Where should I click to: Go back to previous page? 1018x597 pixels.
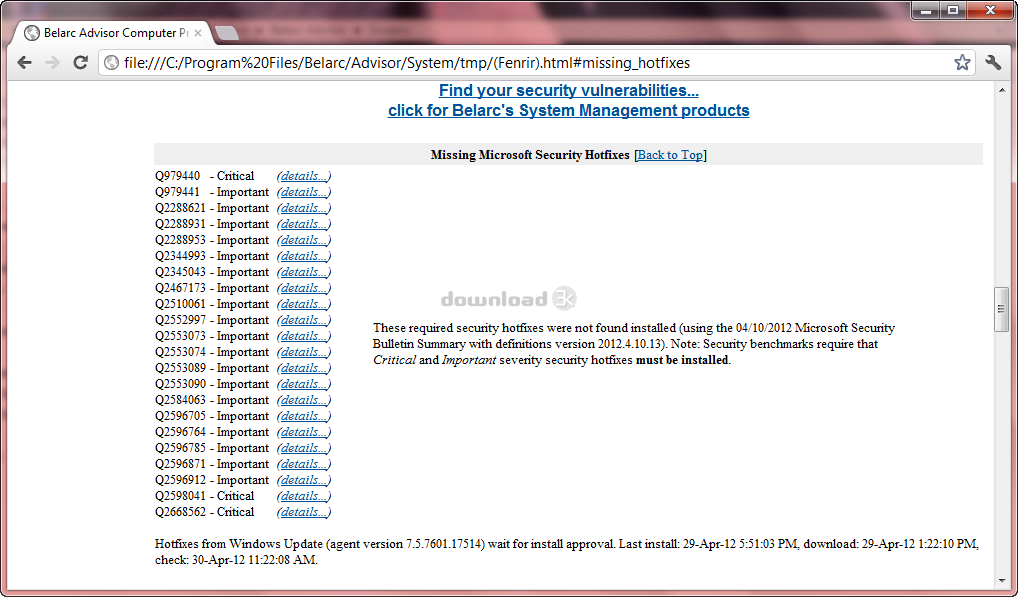(25, 62)
